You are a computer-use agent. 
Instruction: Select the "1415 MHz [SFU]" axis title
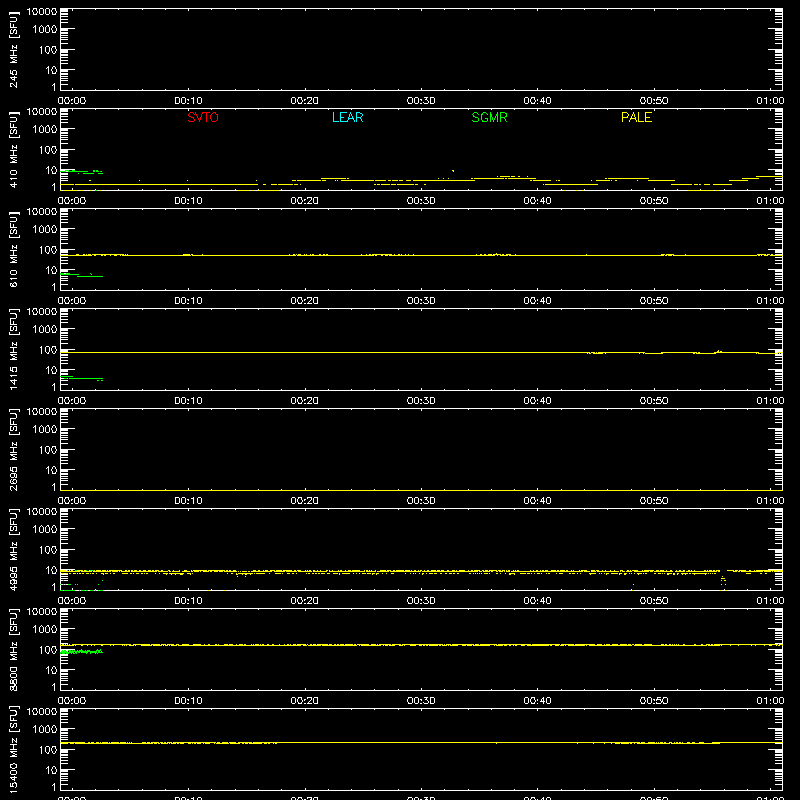(x=14, y=349)
